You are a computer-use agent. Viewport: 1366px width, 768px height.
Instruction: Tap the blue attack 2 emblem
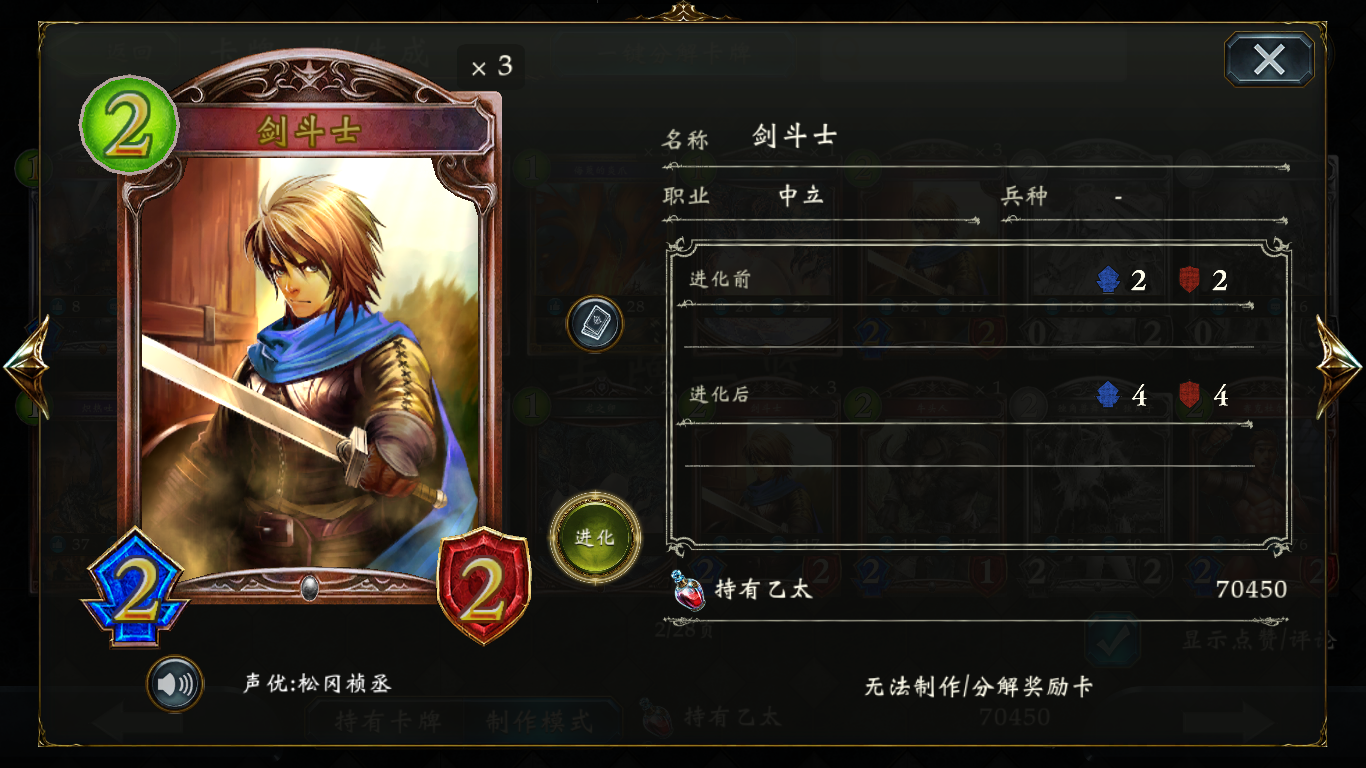click(135, 588)
